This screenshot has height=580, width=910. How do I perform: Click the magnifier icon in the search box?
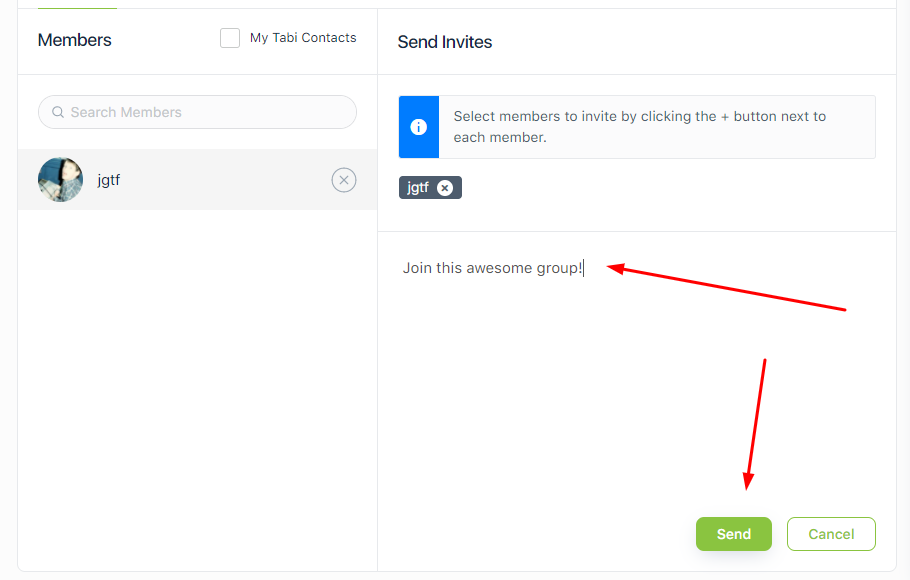point(58,112)
